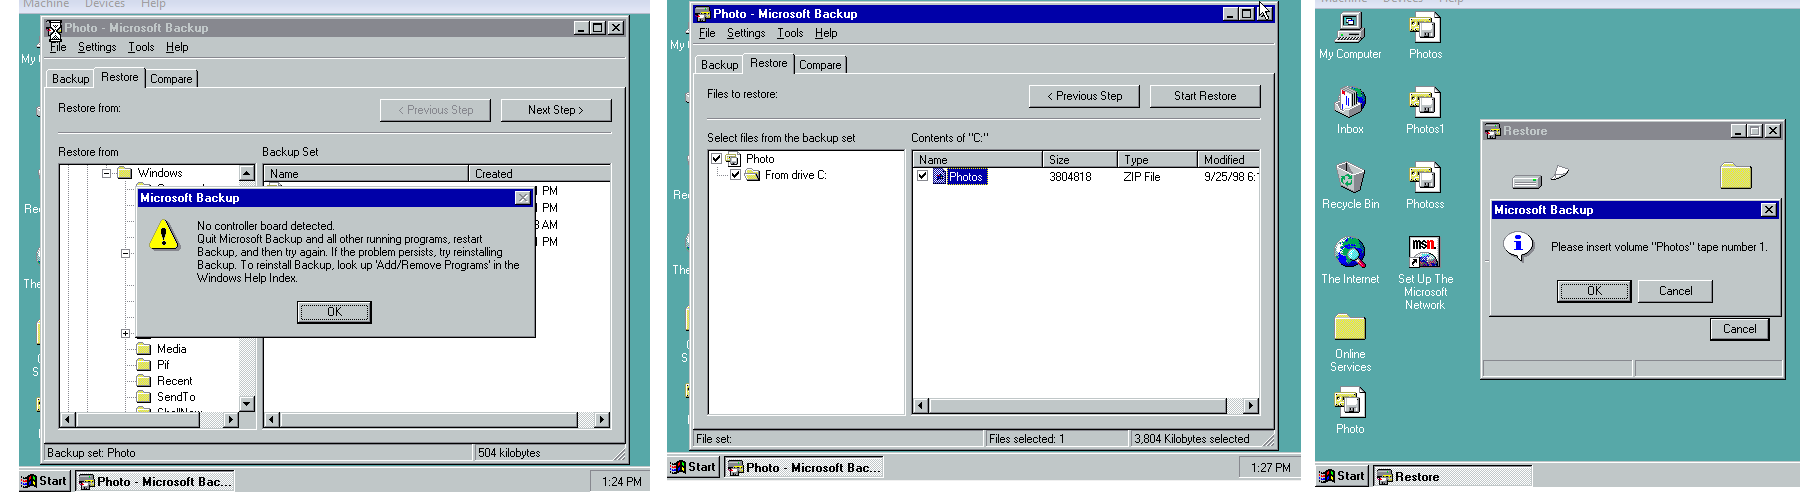Open Tools menu above the Files to restore pane
1800x492 pixels.
click(x=790, y=33)
